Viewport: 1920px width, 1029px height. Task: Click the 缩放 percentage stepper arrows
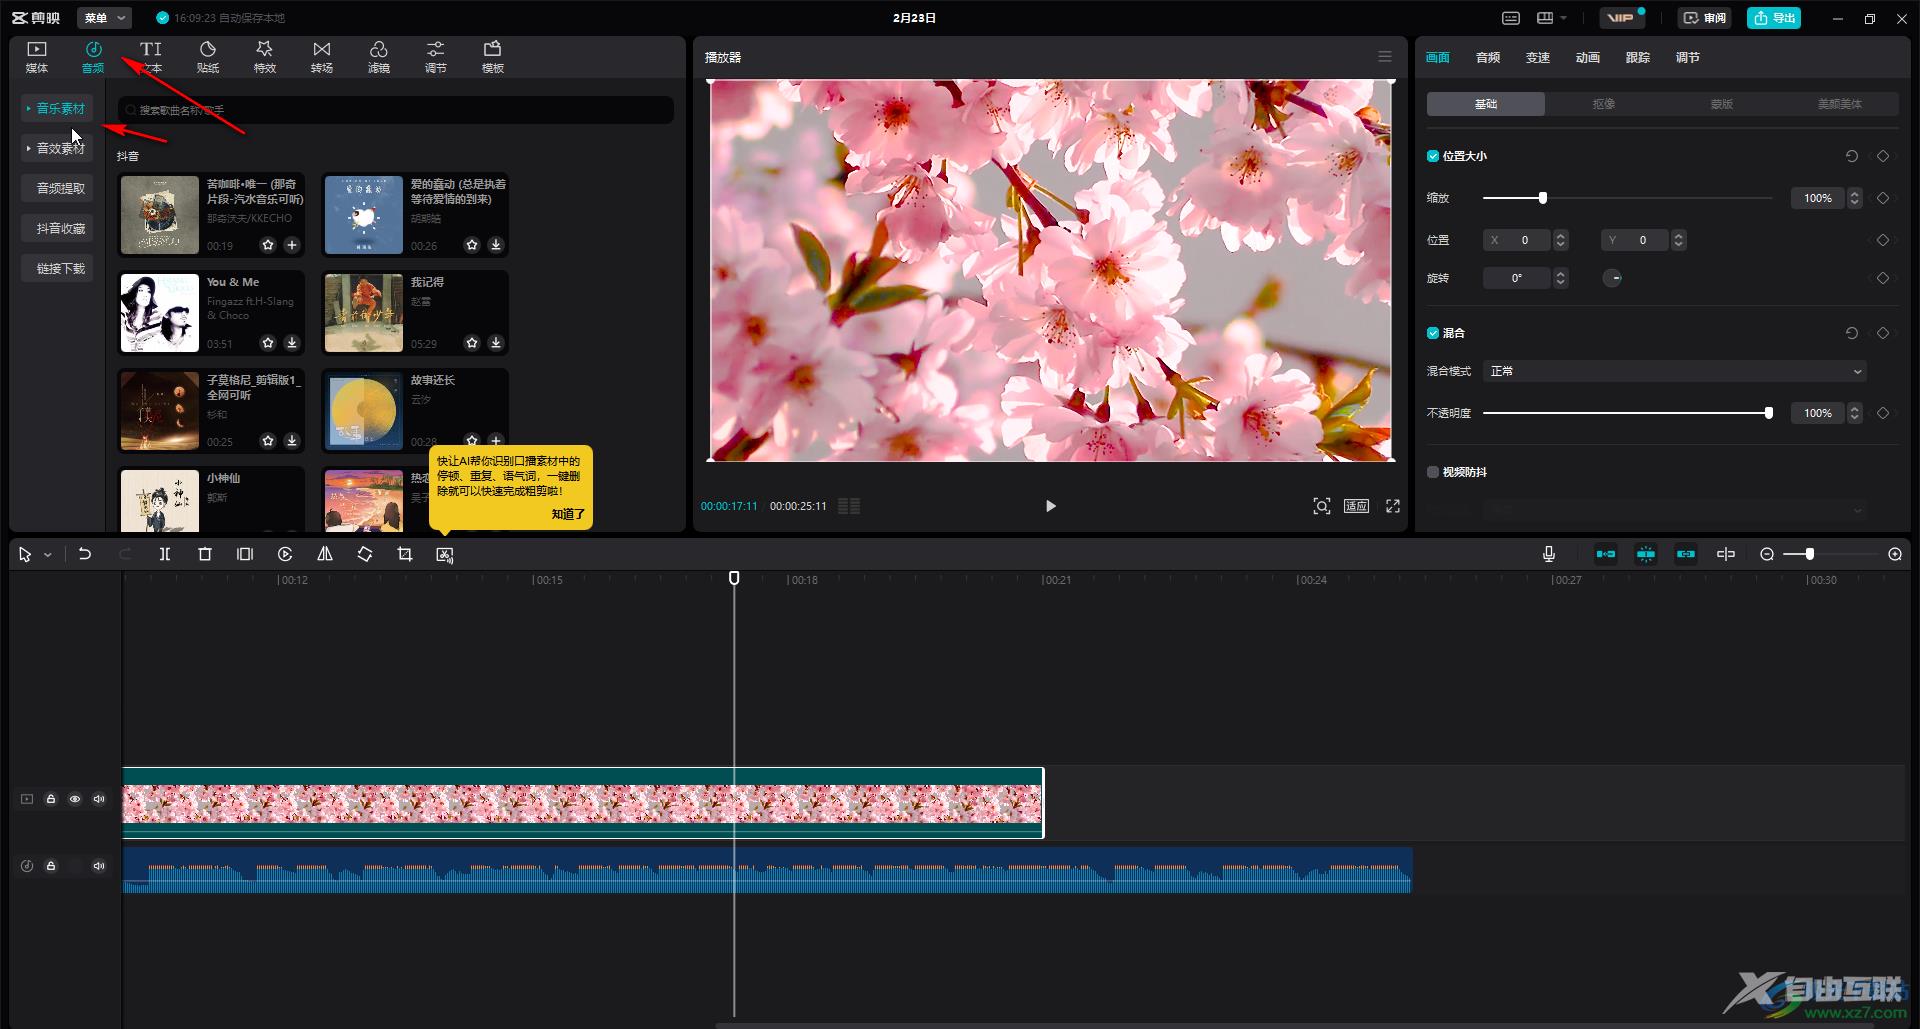pyautogui.click(x=1855, y=198)
